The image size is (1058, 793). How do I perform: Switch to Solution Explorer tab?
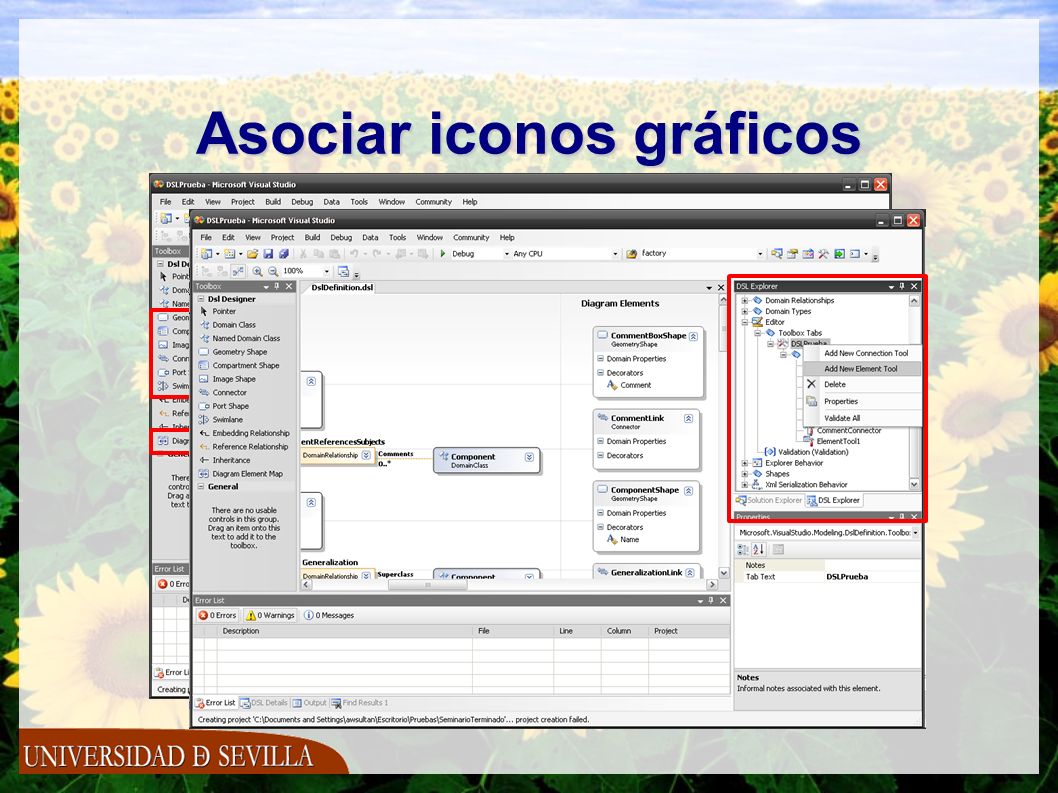click(769, 500)
